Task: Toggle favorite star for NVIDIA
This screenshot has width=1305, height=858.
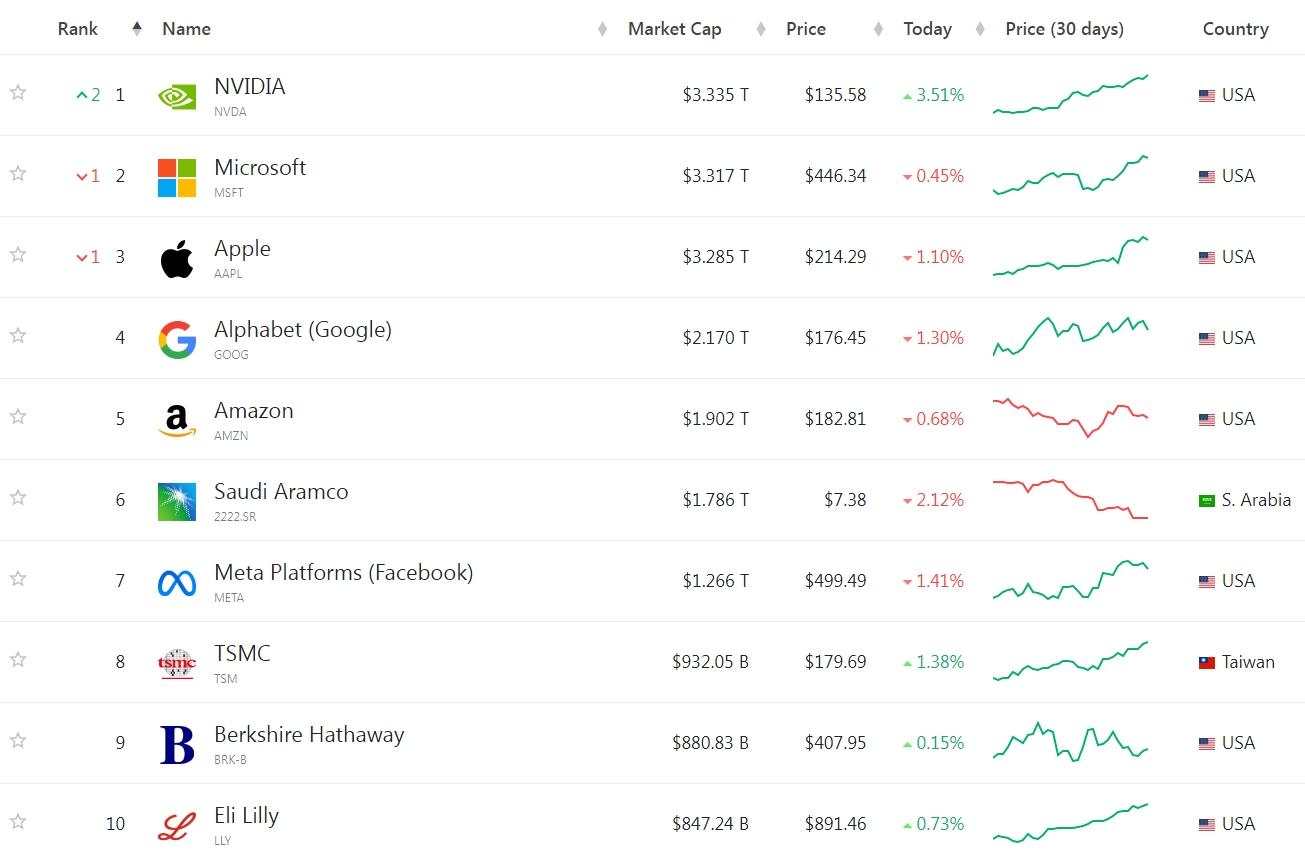Action: coord(18,93)
